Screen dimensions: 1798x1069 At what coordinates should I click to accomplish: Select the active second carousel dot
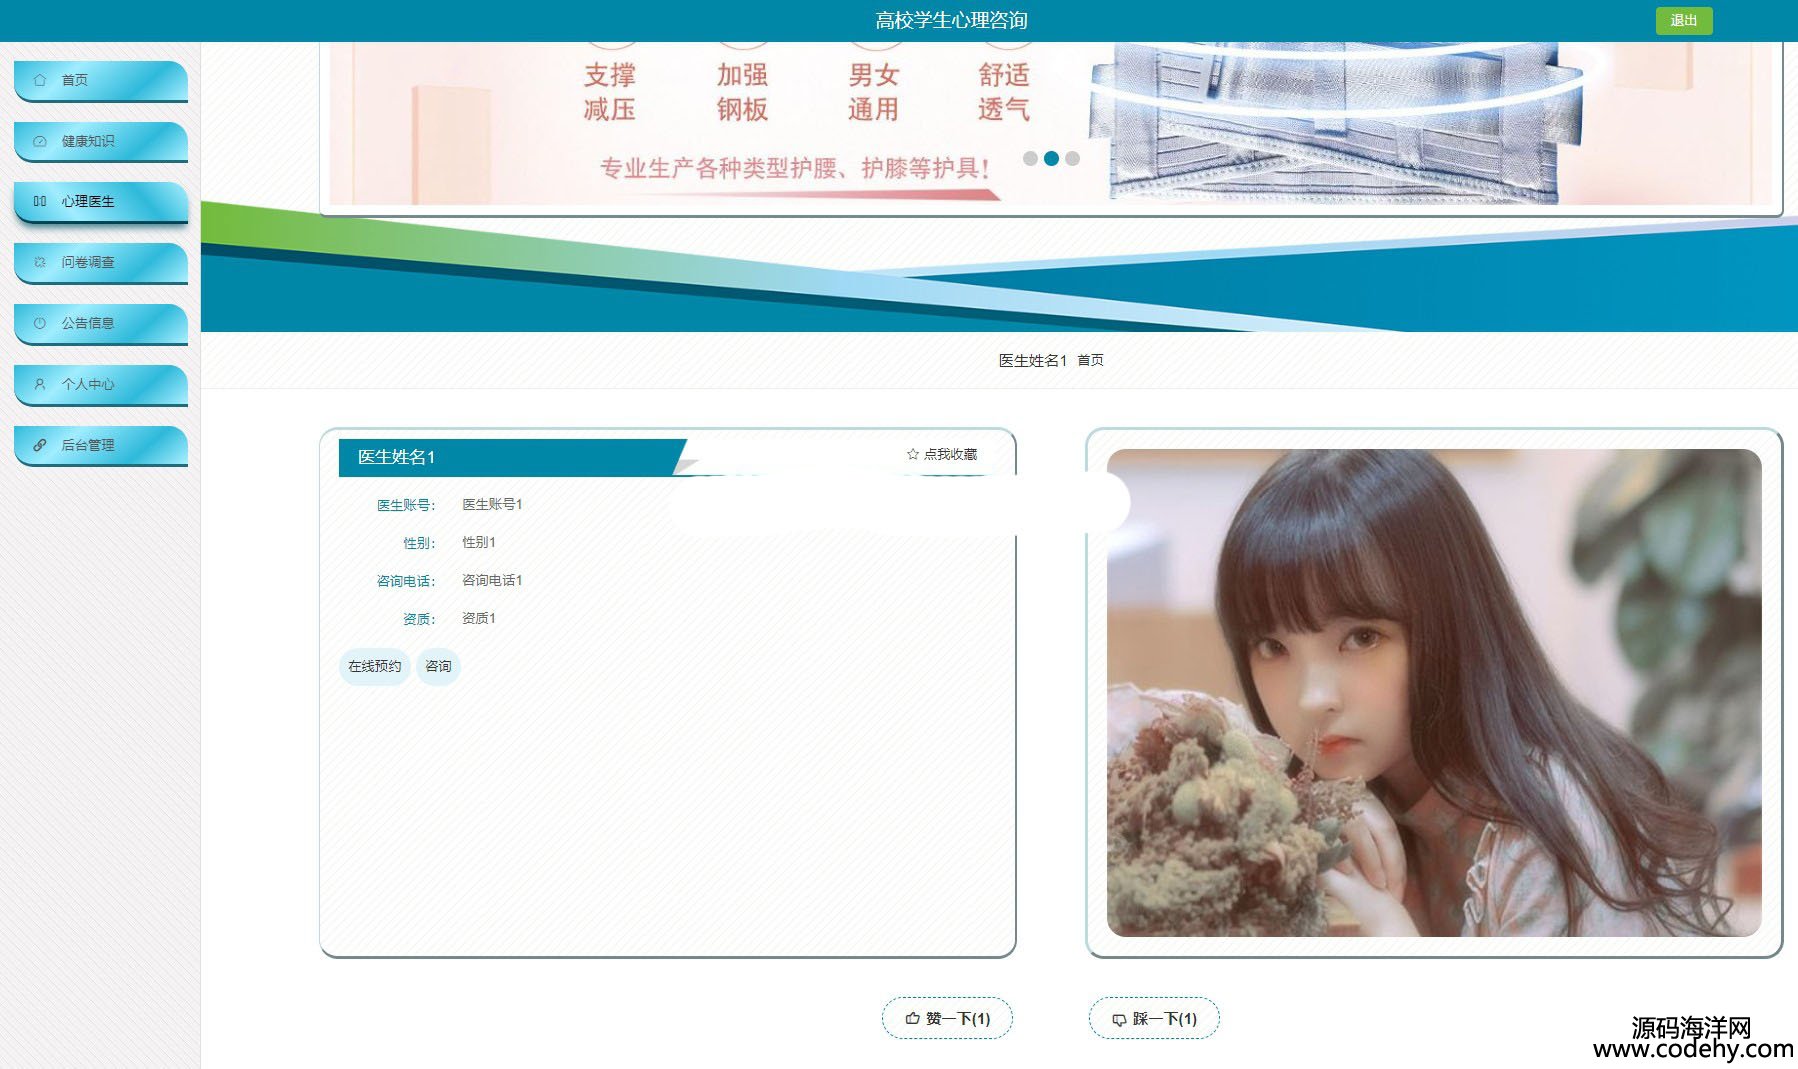coord(1051,158)
